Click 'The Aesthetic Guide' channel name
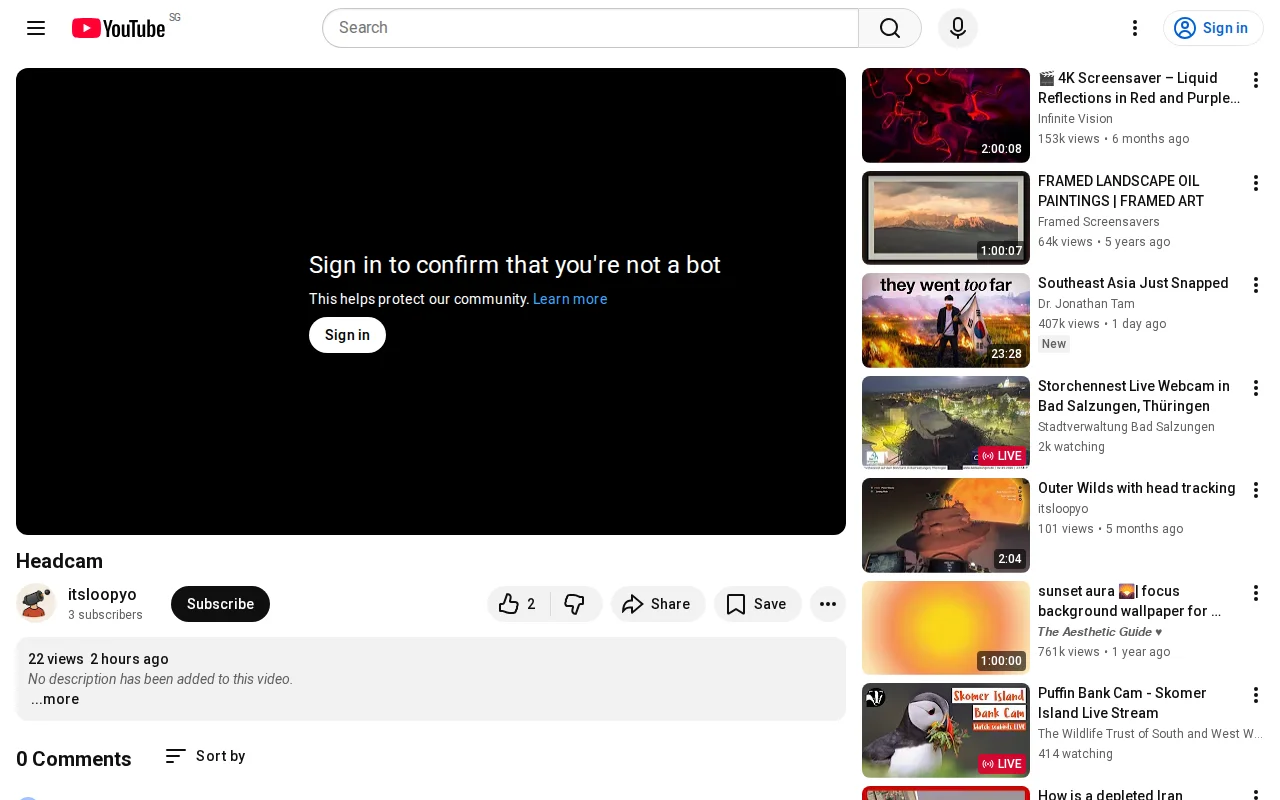The width and height of the screenshot is (1280, 800). (x=1100, y=632)
